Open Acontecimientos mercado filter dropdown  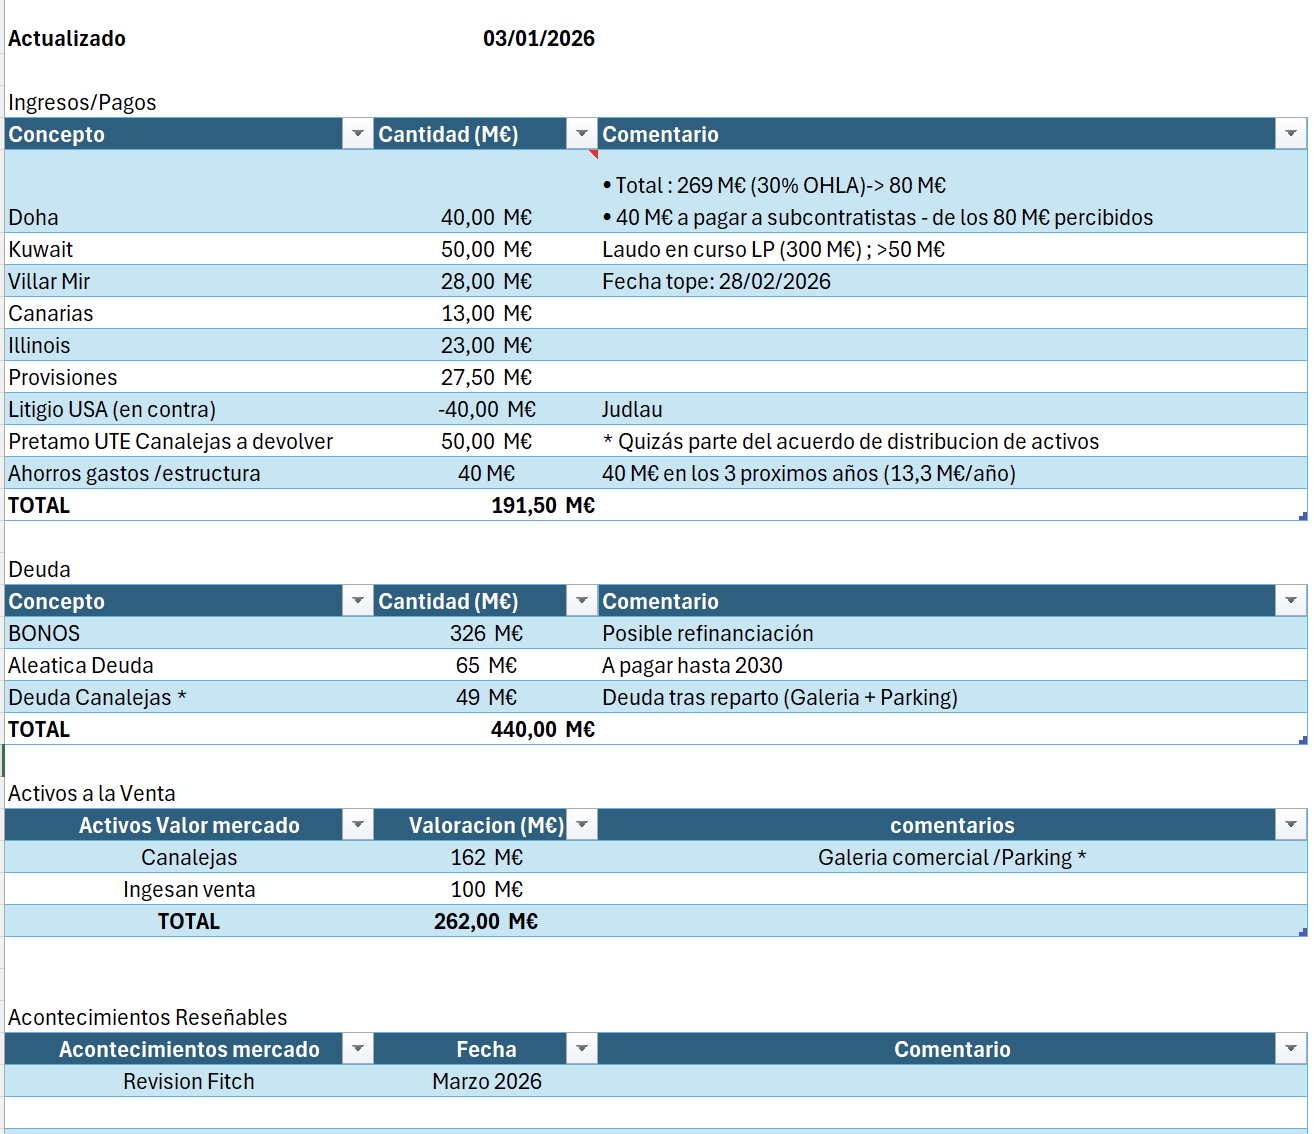click(357, 1049)
